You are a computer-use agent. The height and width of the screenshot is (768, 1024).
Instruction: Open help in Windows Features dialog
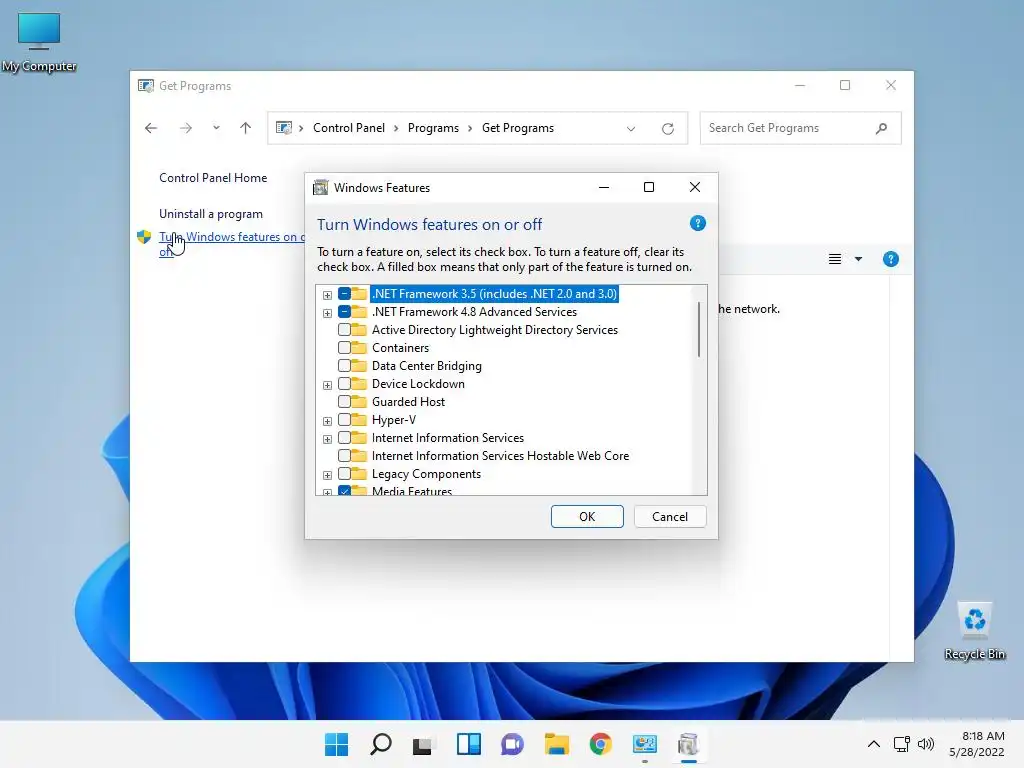click(x=697, y=223)
